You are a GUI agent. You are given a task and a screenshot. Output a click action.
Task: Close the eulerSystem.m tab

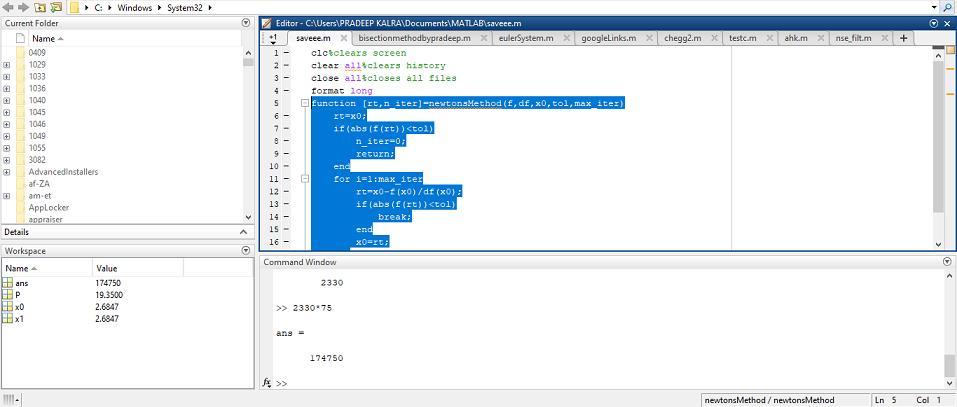(x=566, y=38)
